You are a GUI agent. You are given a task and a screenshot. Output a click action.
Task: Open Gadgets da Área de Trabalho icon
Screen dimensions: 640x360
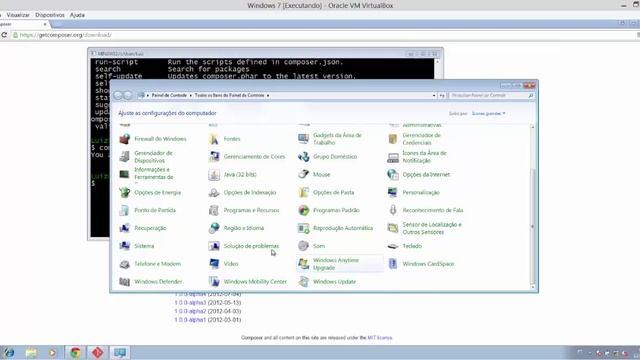303,139
